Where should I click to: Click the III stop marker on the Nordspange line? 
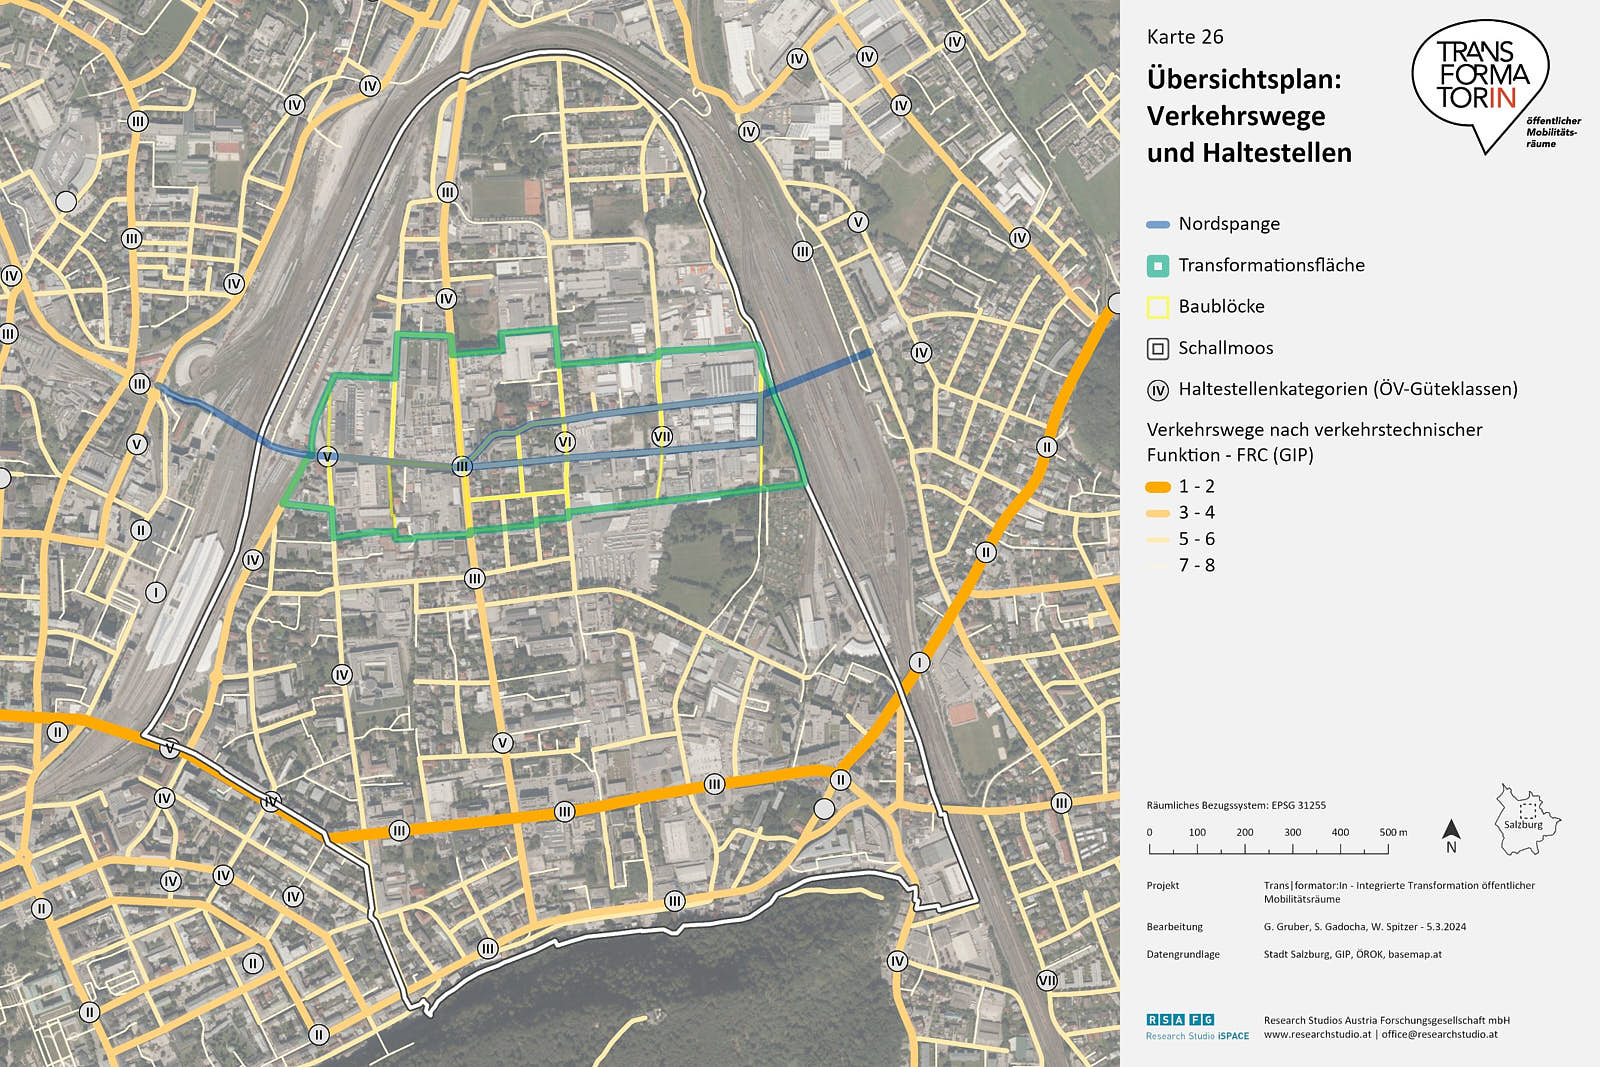pyautogui.click(x=462, y=466)
